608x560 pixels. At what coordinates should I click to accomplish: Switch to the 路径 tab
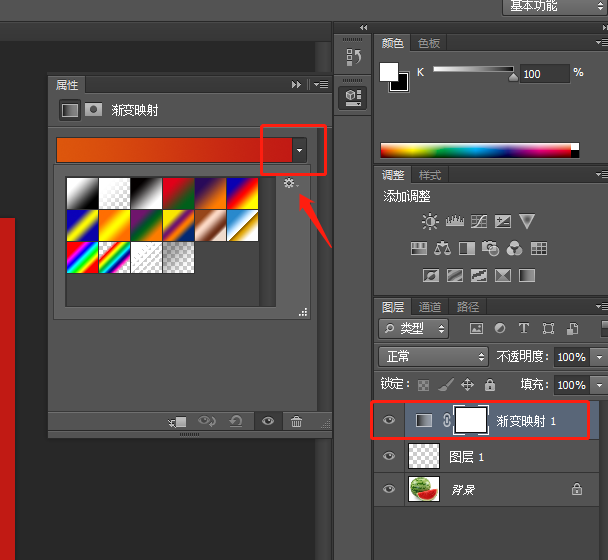click(468, 307)
